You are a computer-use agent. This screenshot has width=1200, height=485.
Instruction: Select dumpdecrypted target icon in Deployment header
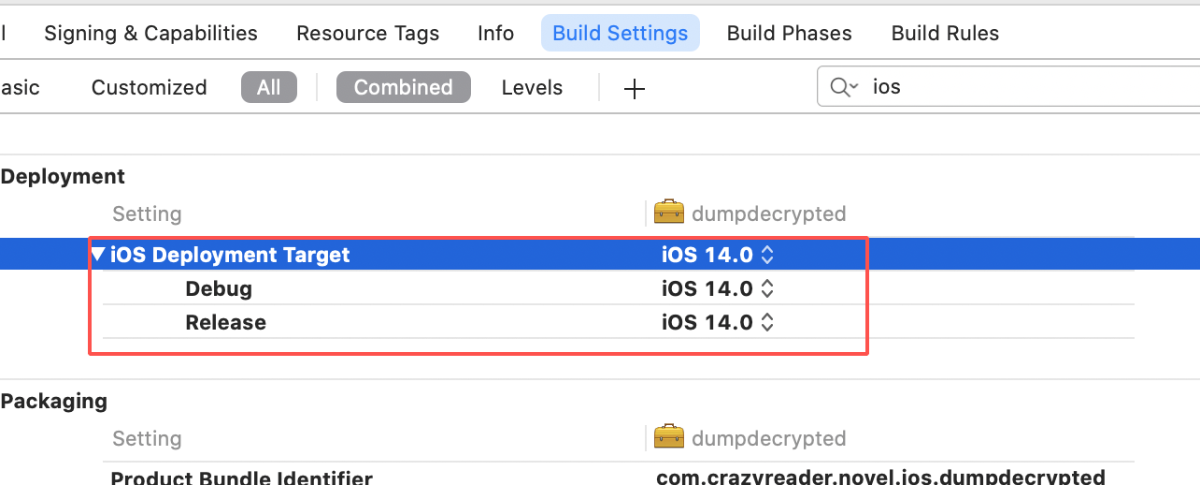tap(669, 213)
